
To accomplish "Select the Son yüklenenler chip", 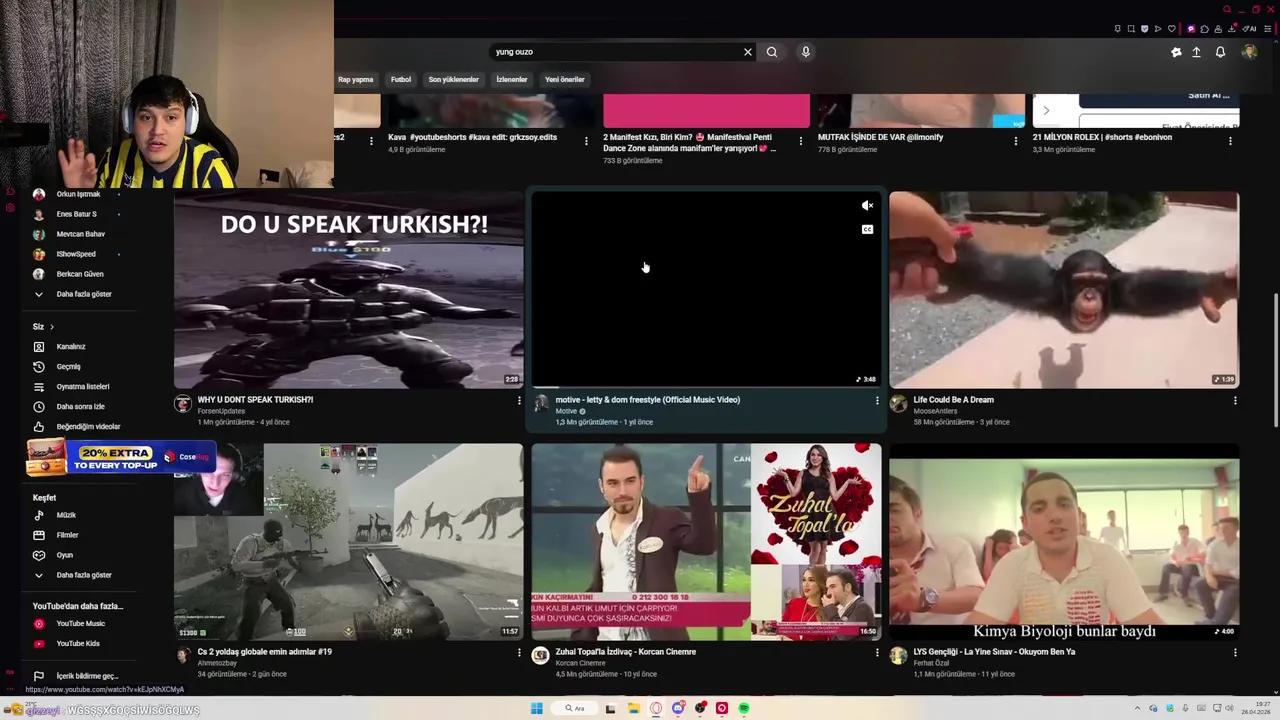I will pos(454,79).
